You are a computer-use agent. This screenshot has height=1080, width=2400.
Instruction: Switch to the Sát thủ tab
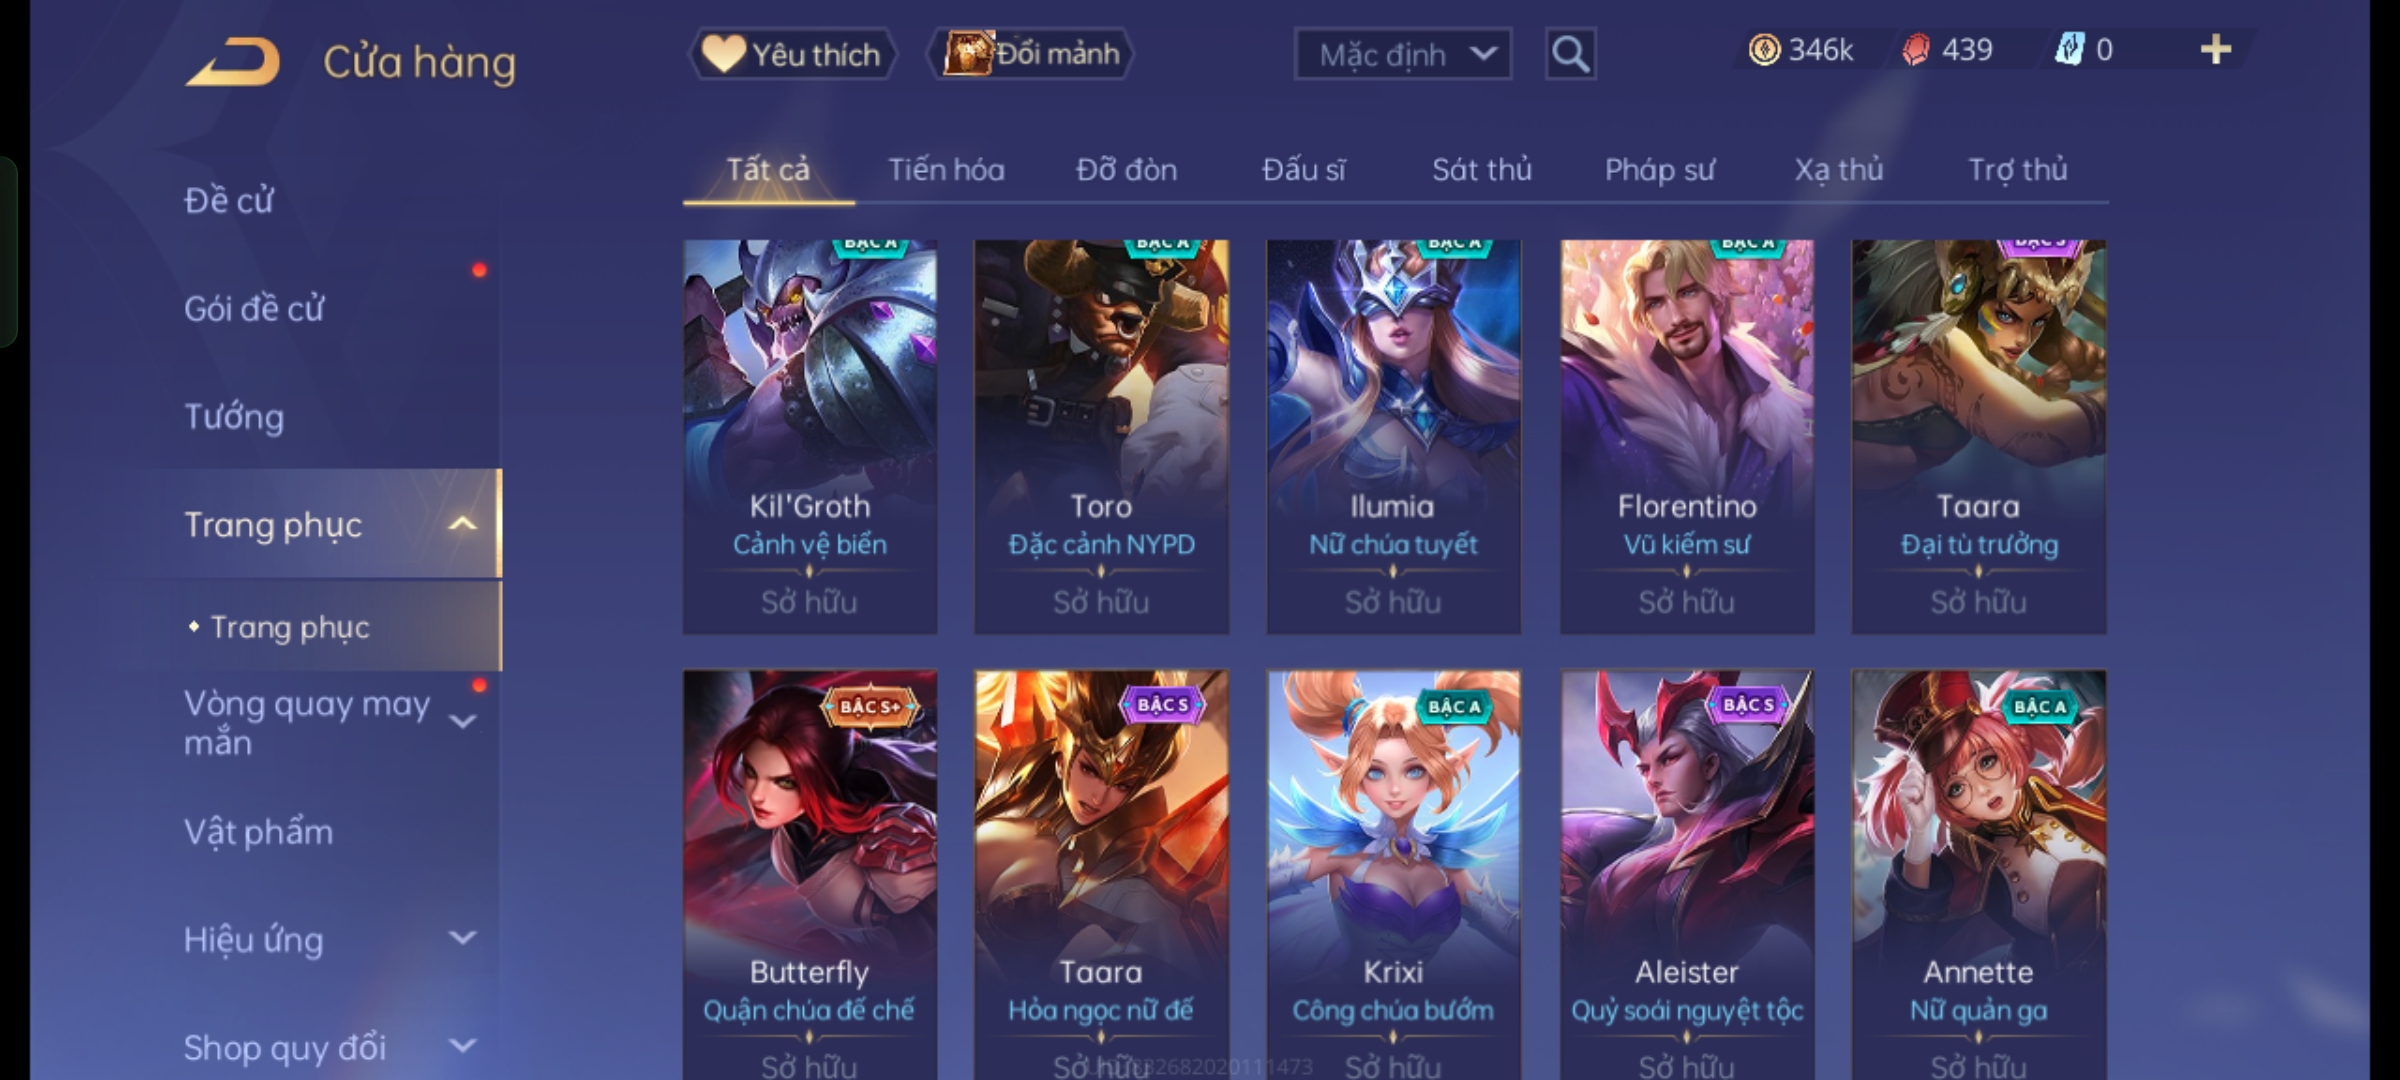click(x=1481, y=170)
